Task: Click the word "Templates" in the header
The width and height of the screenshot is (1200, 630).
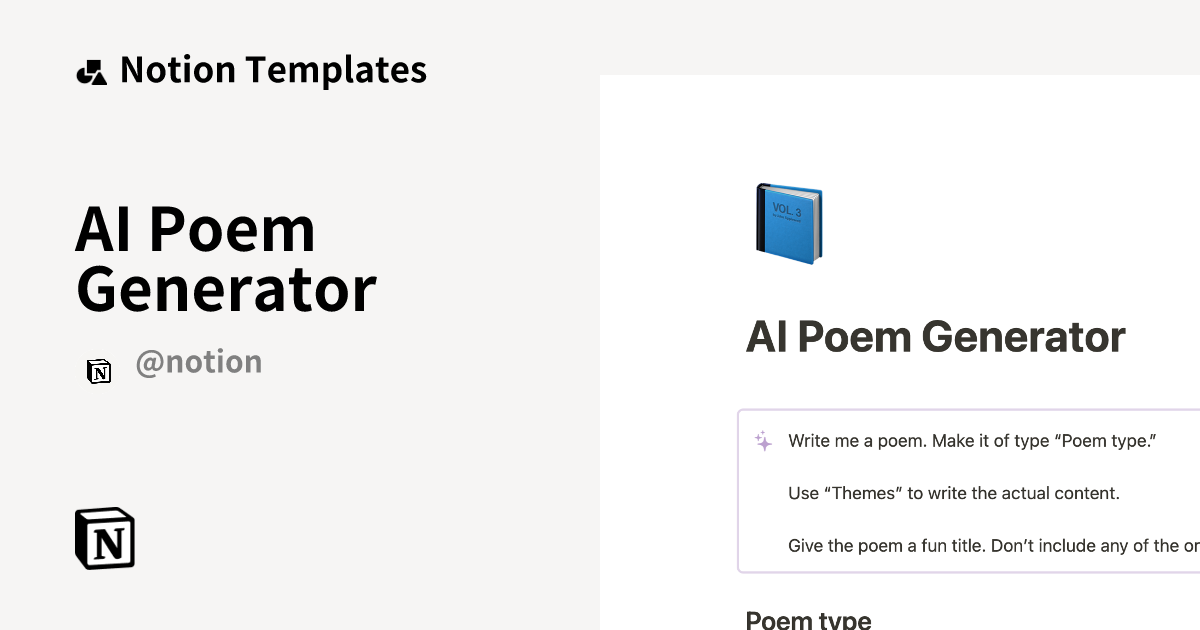Action: (x=336, y=70)
